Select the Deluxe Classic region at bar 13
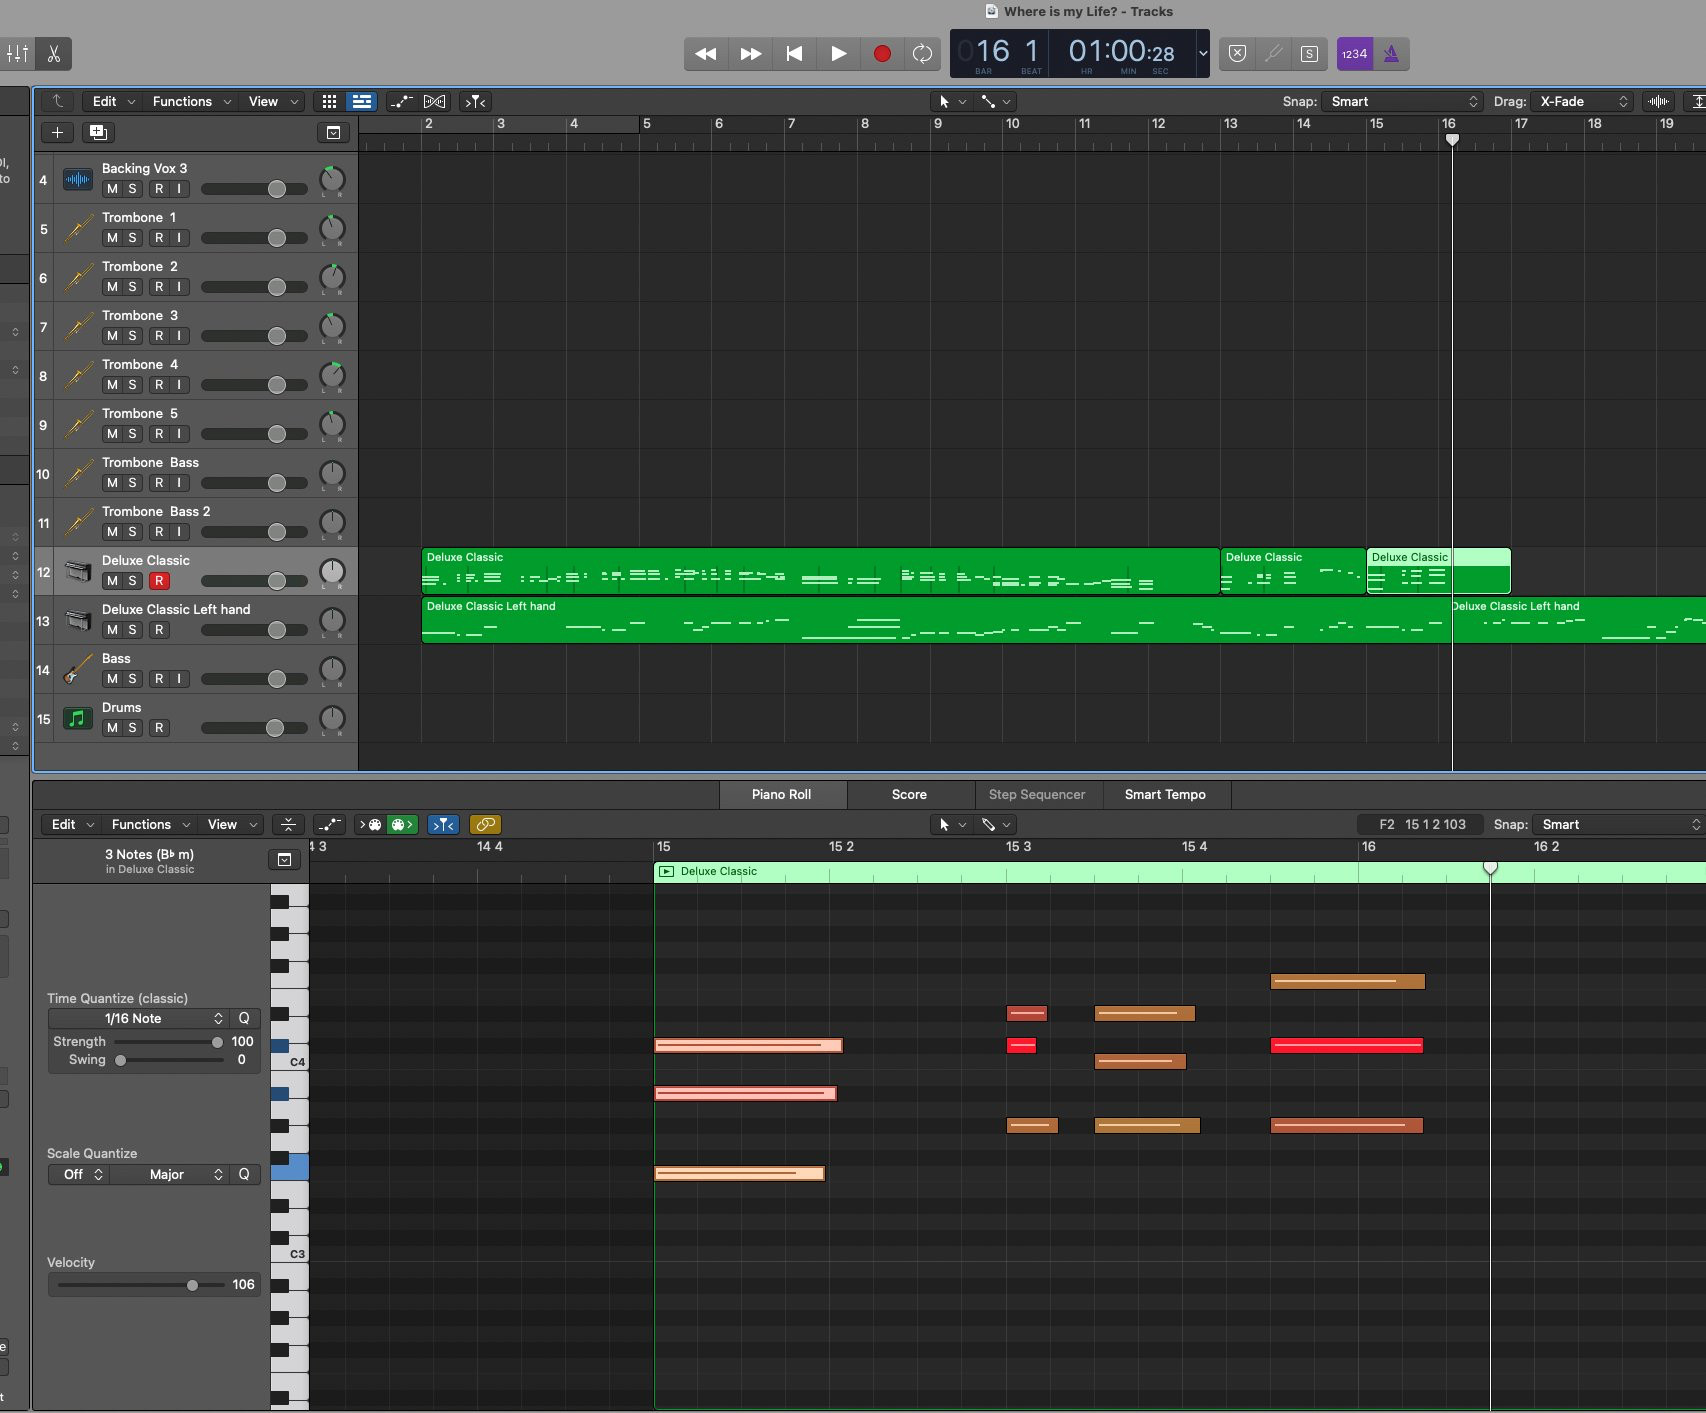1706x1413 pixels. click(x=1293, y=571)
